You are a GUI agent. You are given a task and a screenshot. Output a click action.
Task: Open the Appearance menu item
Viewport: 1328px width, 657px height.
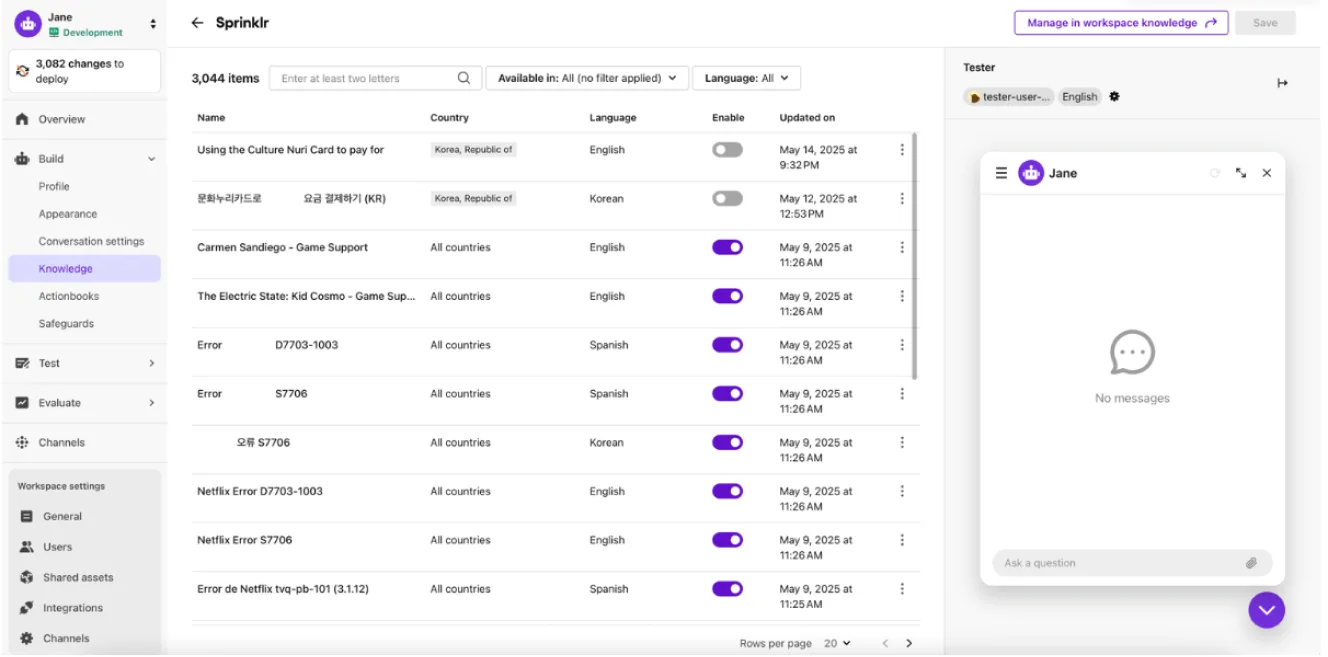point(68,214)
